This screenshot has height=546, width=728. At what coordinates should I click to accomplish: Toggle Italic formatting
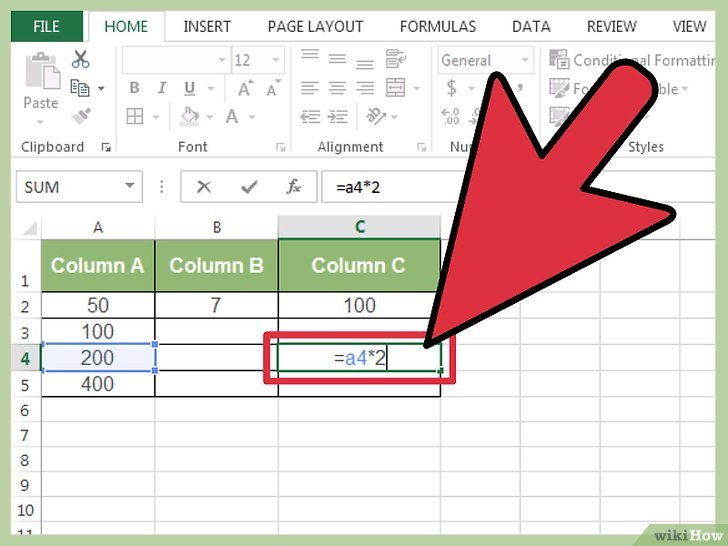(x=162, y=88)
